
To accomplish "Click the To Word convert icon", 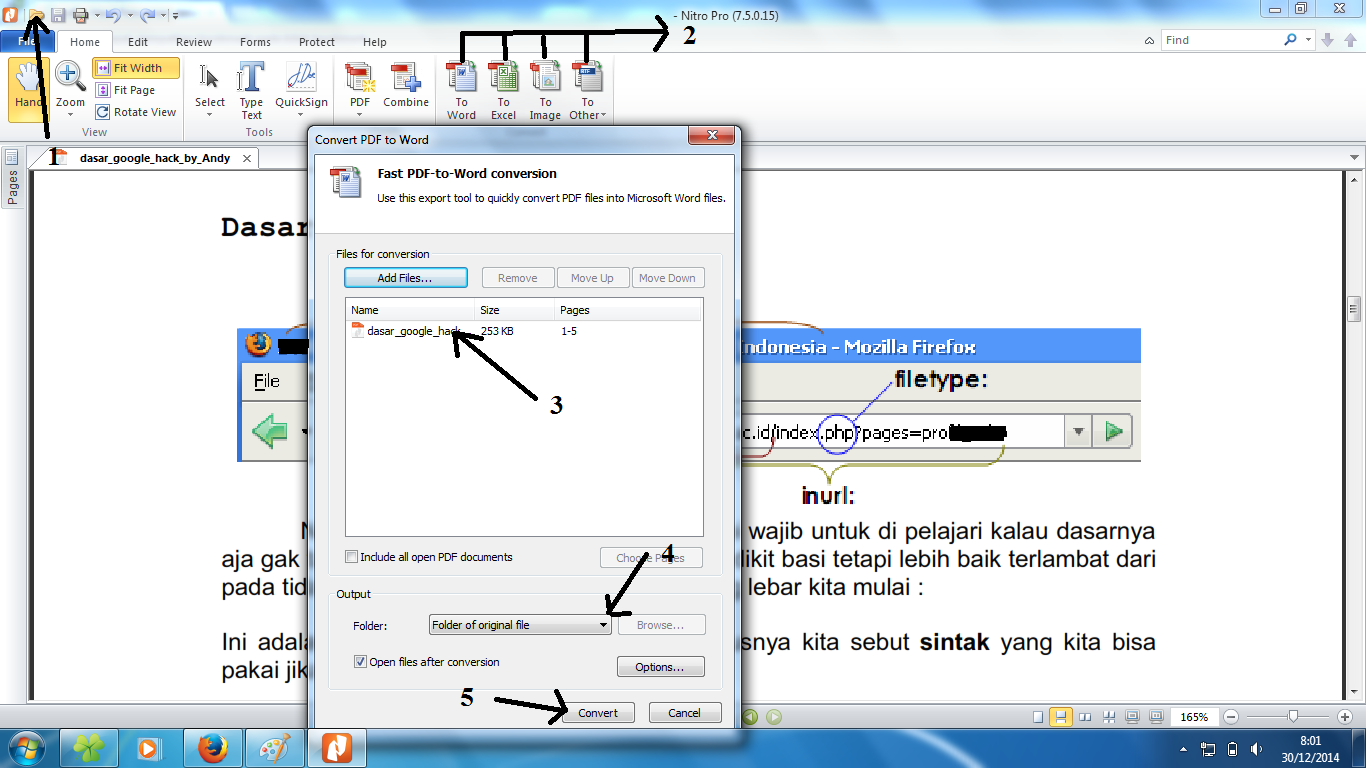I will coord(461,90).
